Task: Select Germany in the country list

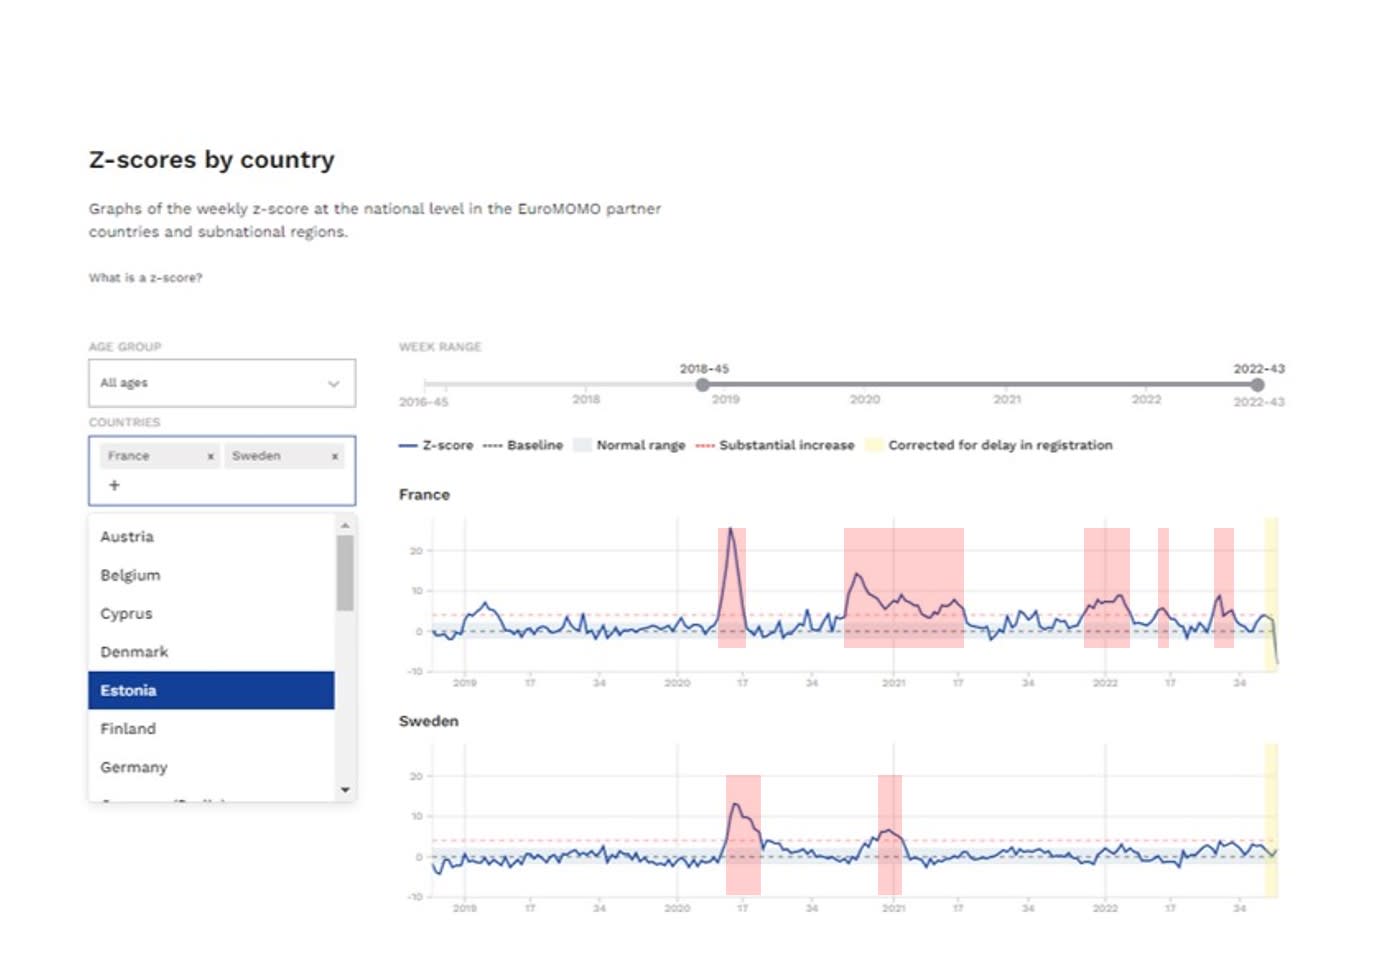Action: (134, 767)
